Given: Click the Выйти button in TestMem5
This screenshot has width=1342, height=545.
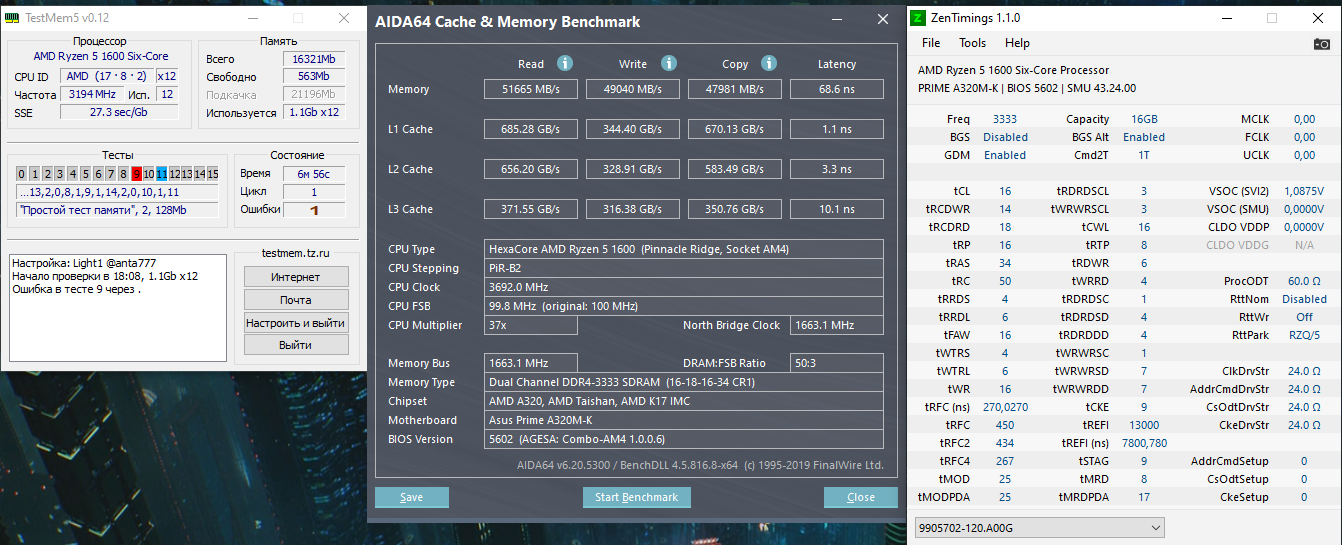Looking at the screenshot, I should (295, 345).
